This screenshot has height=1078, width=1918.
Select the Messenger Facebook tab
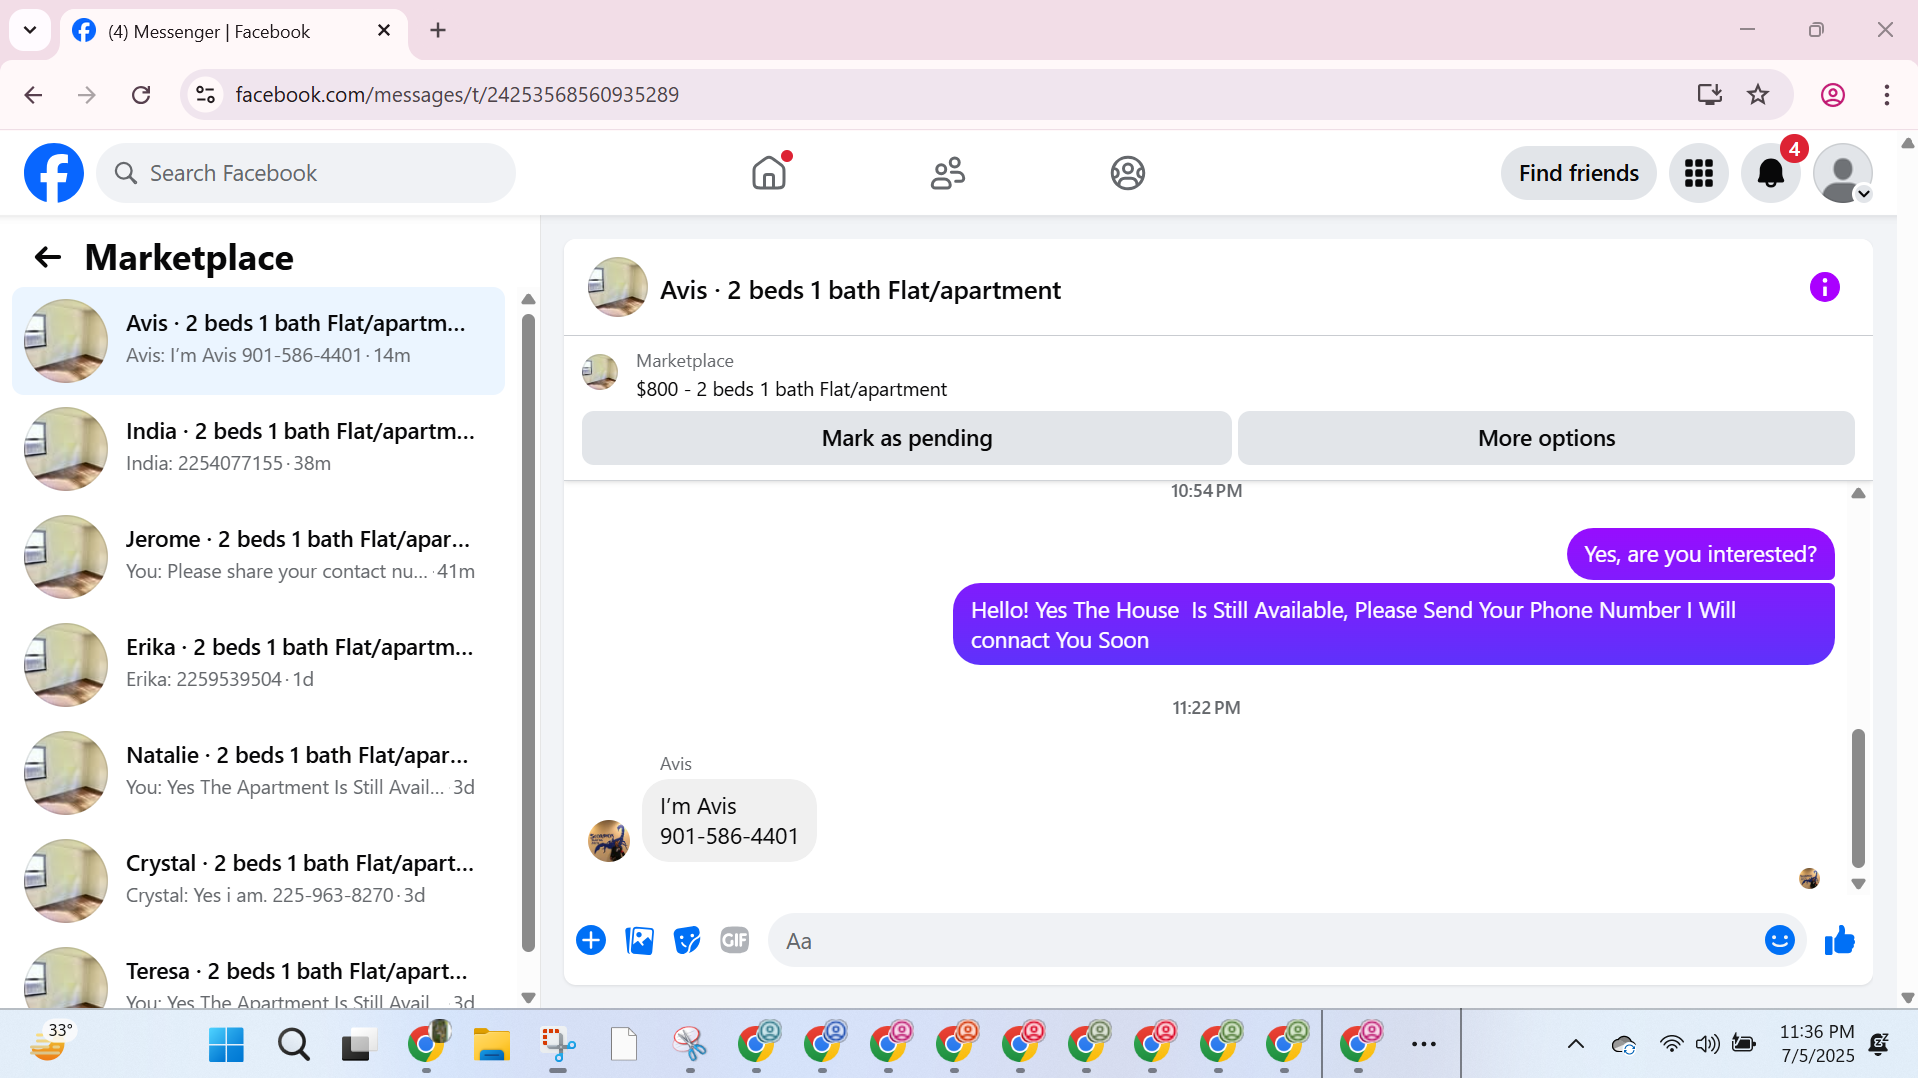tap(234, 31)
